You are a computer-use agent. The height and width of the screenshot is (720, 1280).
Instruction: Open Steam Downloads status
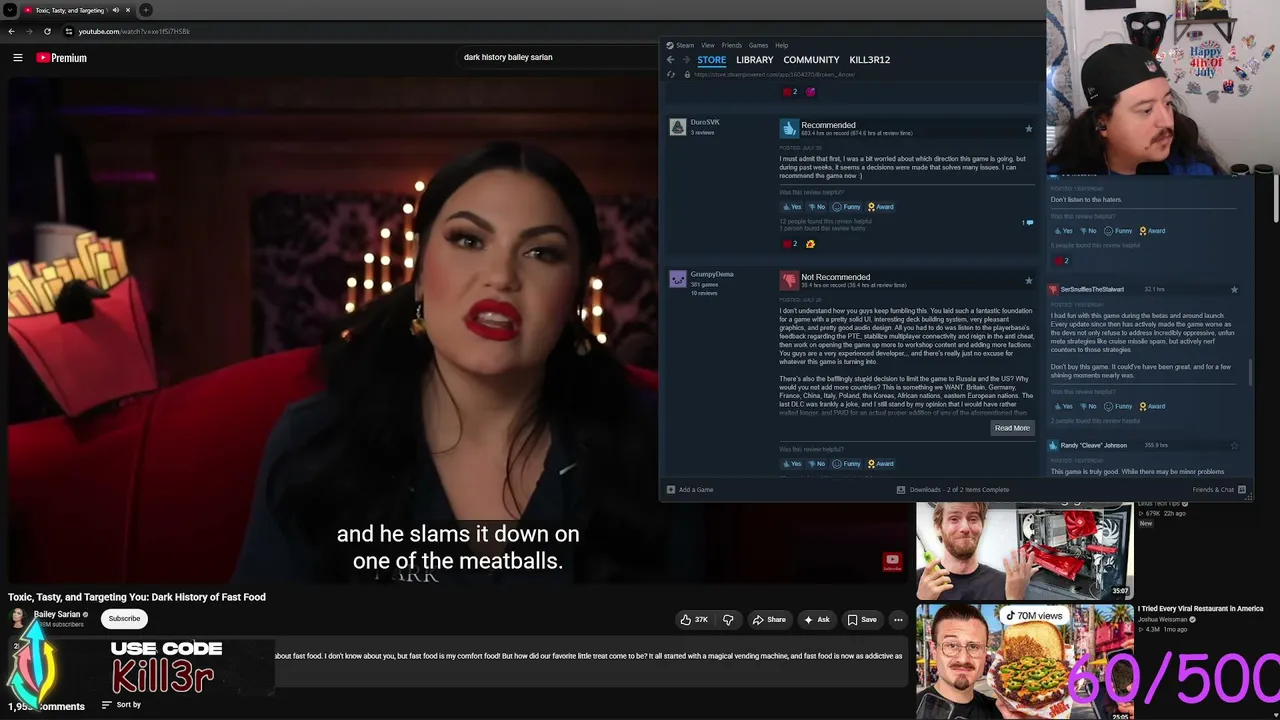(953, 490)
